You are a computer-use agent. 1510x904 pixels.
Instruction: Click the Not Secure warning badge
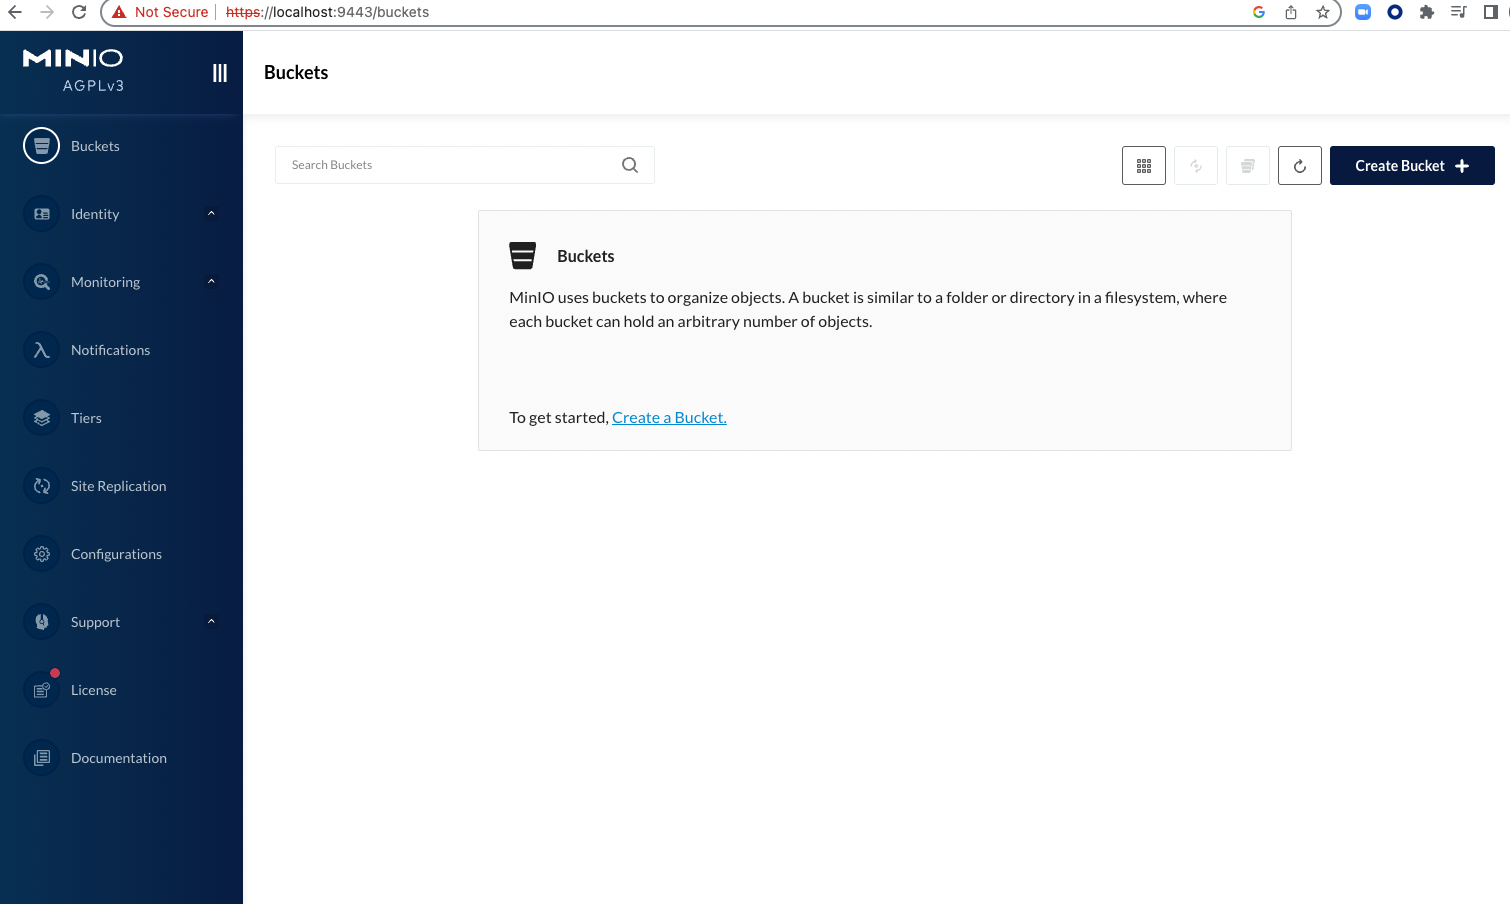[x=160, y=12]
